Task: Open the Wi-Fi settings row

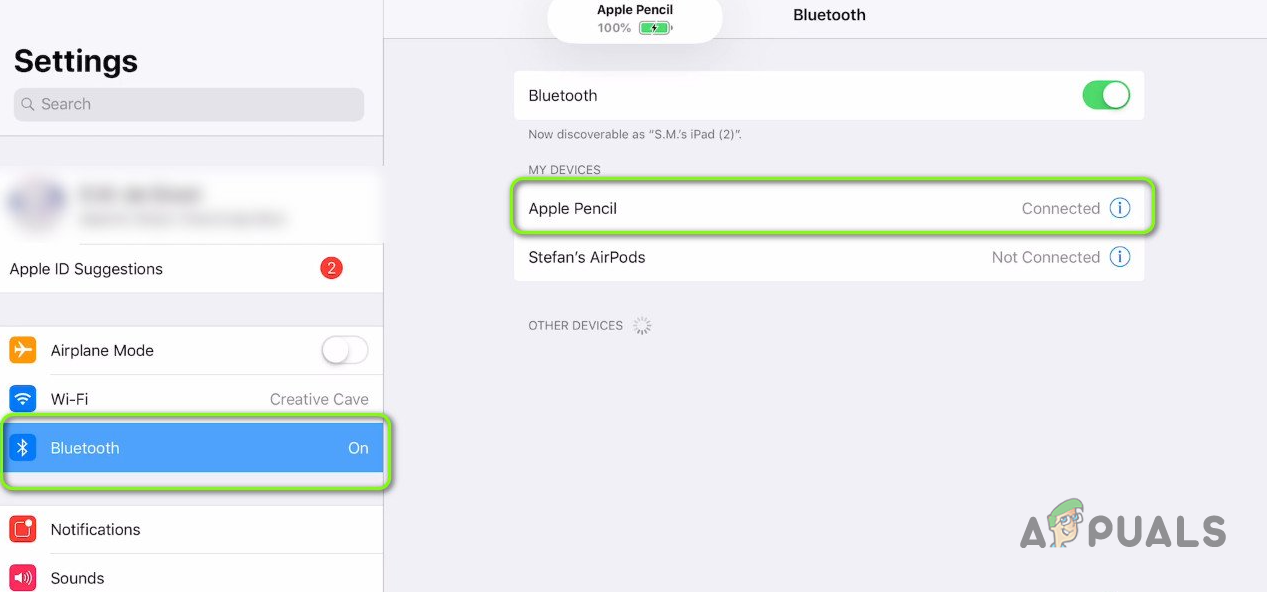Action: (192, 399)
